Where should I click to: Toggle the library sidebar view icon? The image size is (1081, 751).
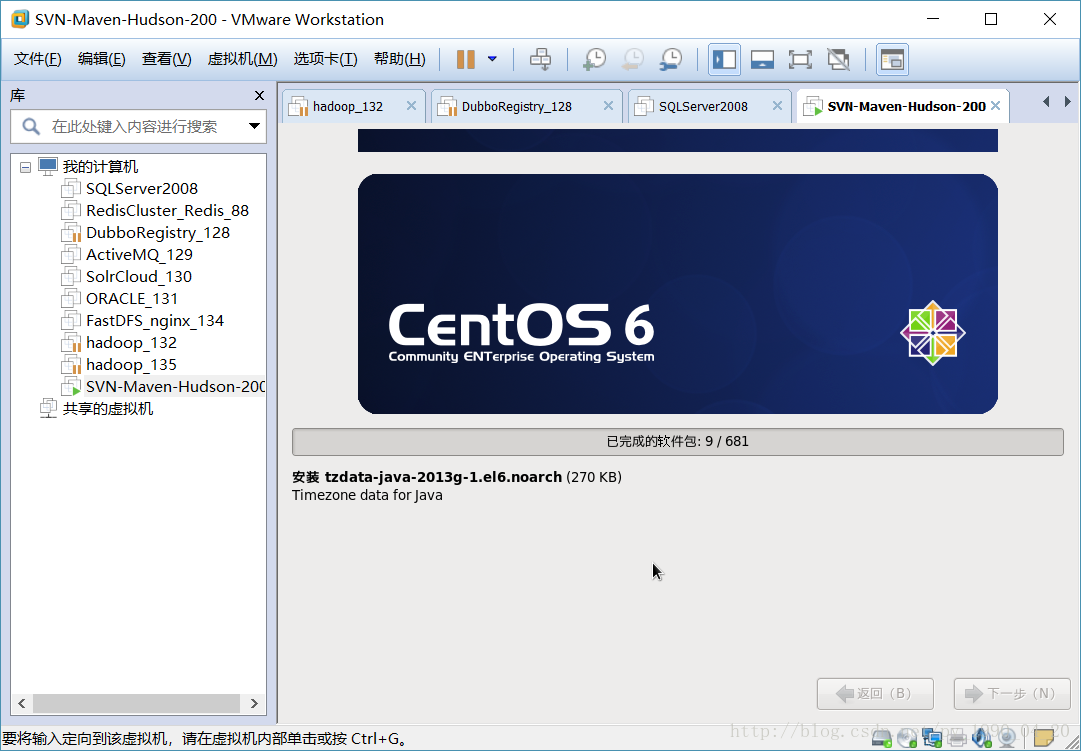724,59
